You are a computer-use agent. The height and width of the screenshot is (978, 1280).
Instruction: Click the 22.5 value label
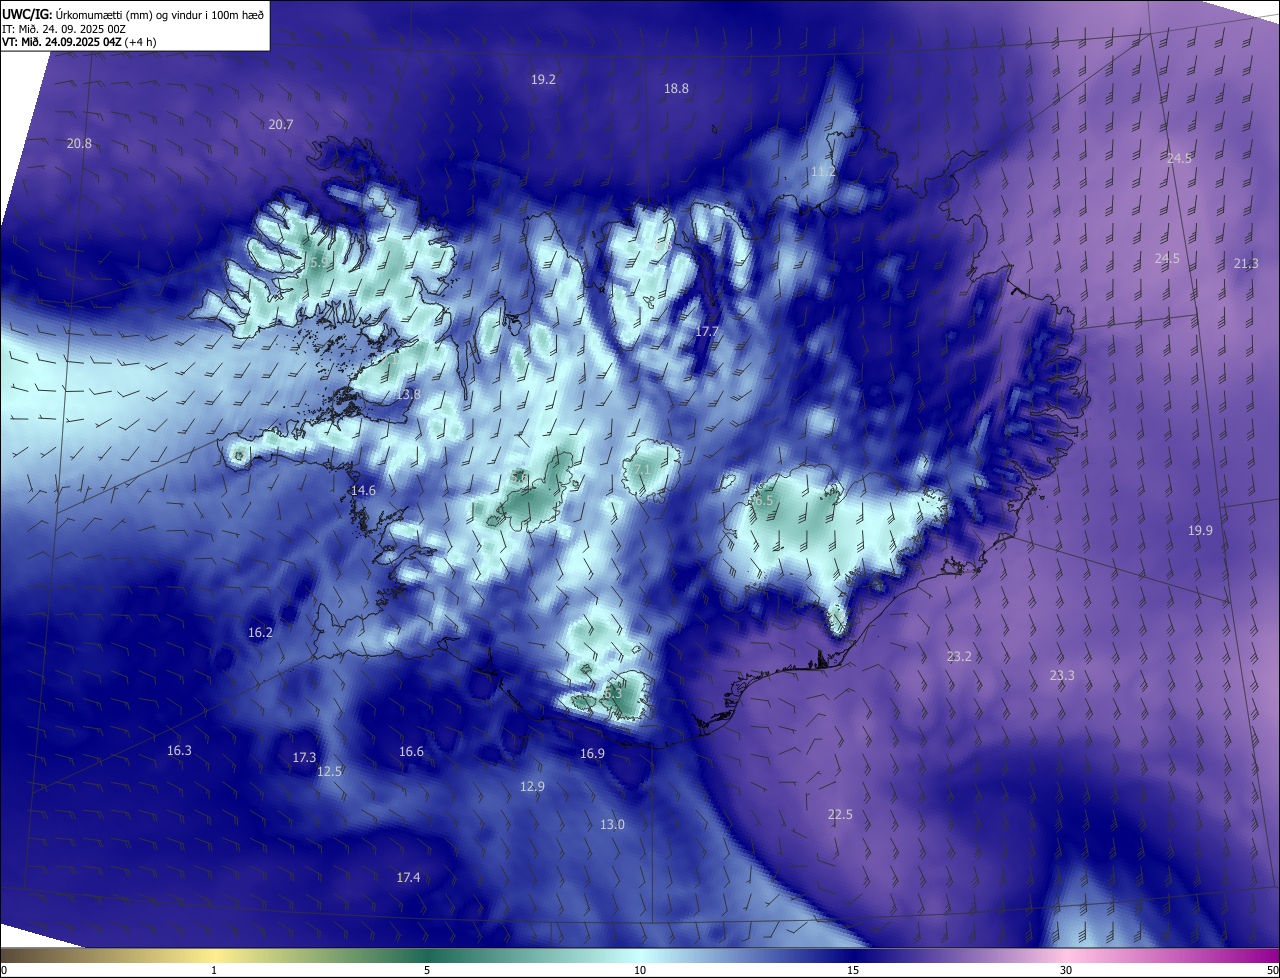pyautogui.click(x=840, y=814)
